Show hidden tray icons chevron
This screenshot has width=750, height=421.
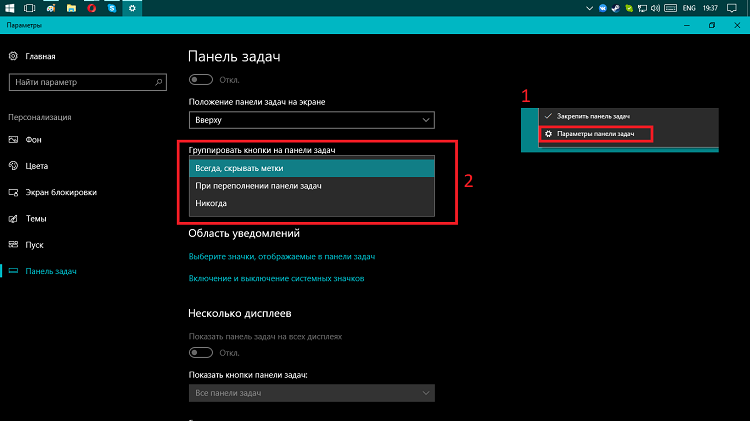point(589,8)
